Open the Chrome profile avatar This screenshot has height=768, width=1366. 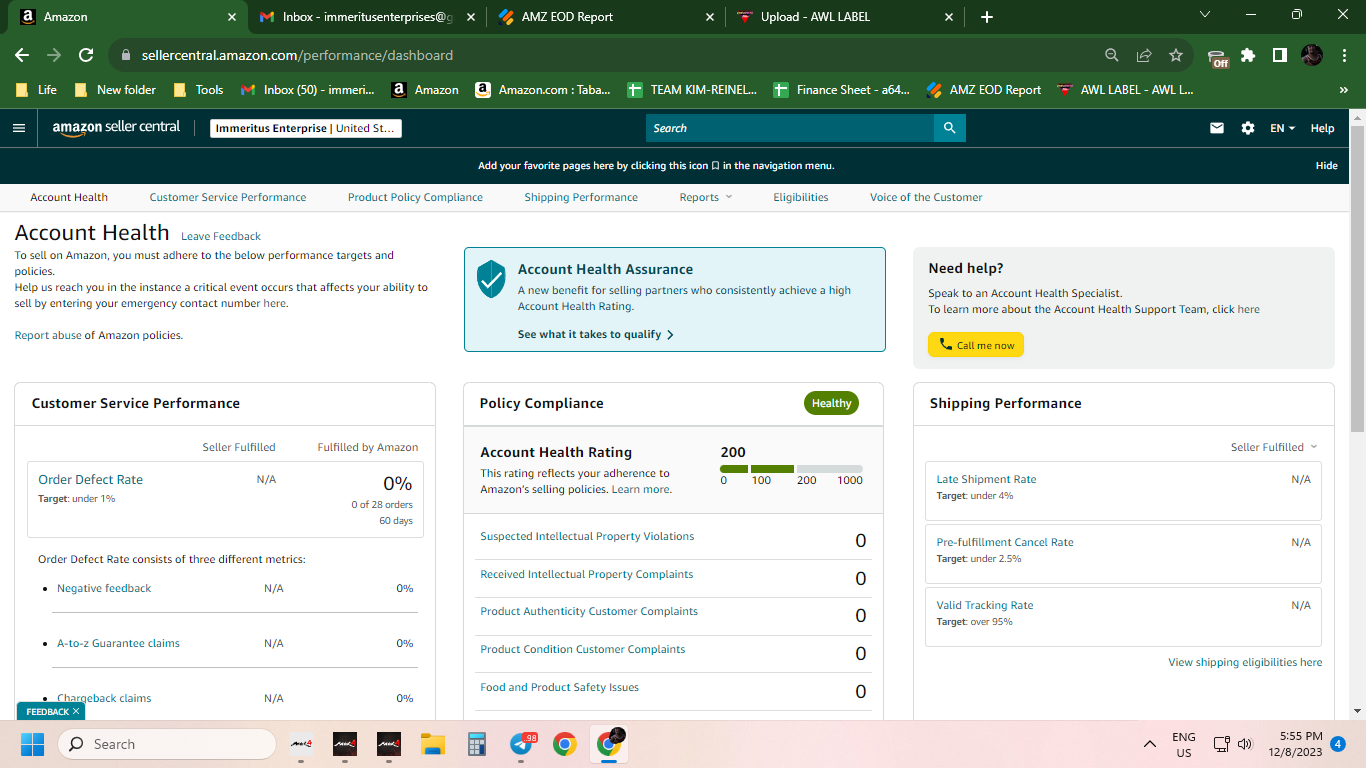click(x=1312, y=55)
